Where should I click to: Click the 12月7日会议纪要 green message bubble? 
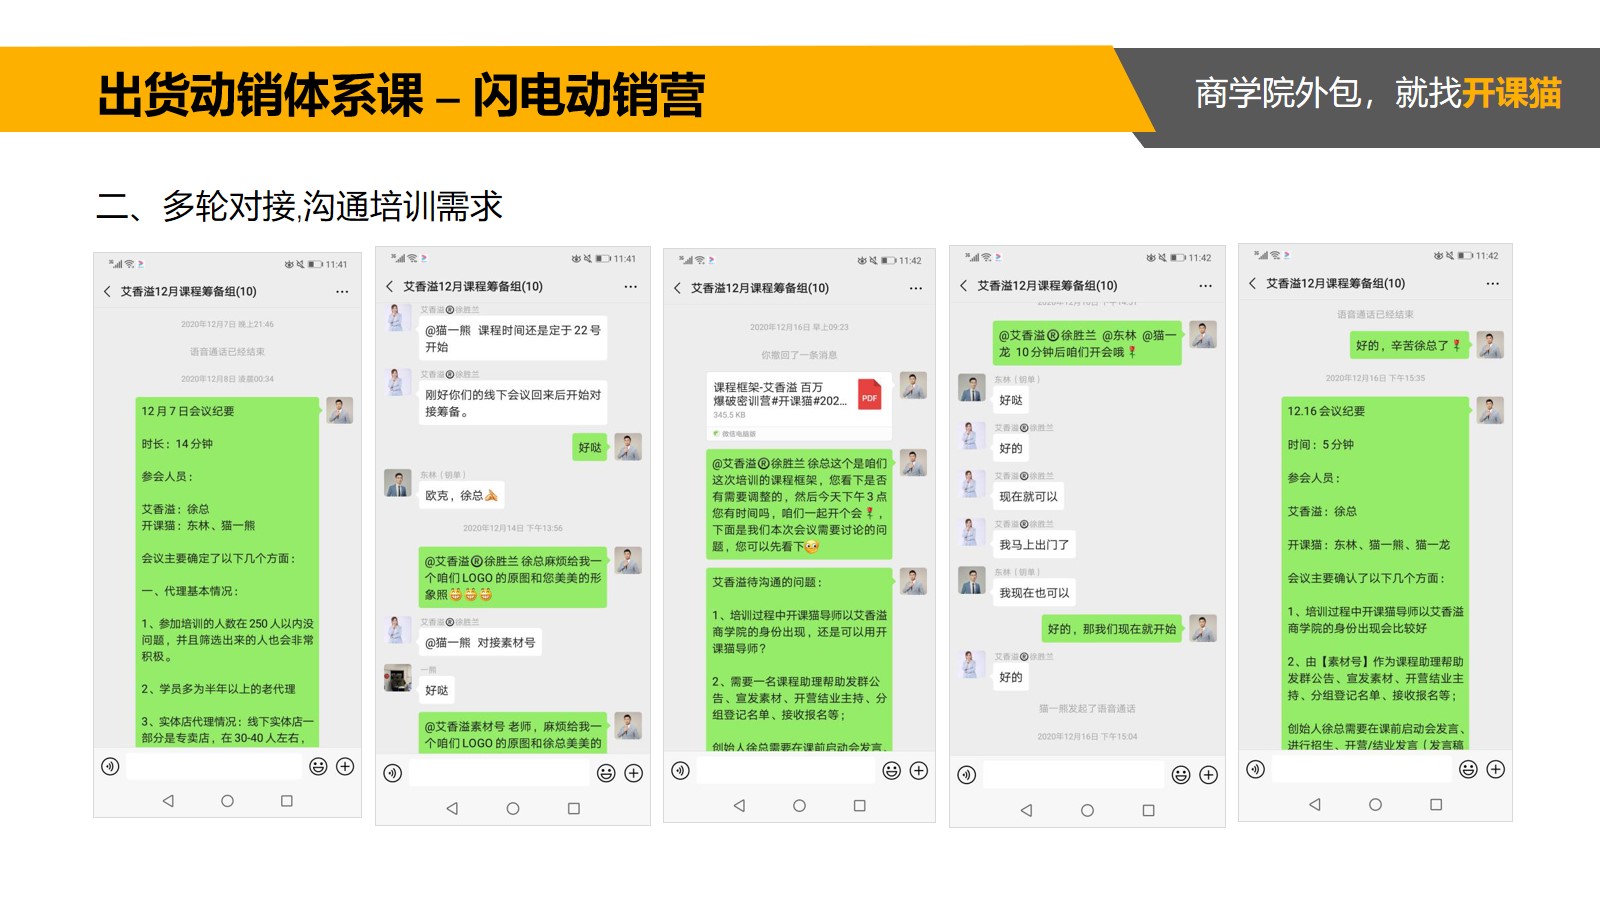click(x=227, y=572)
